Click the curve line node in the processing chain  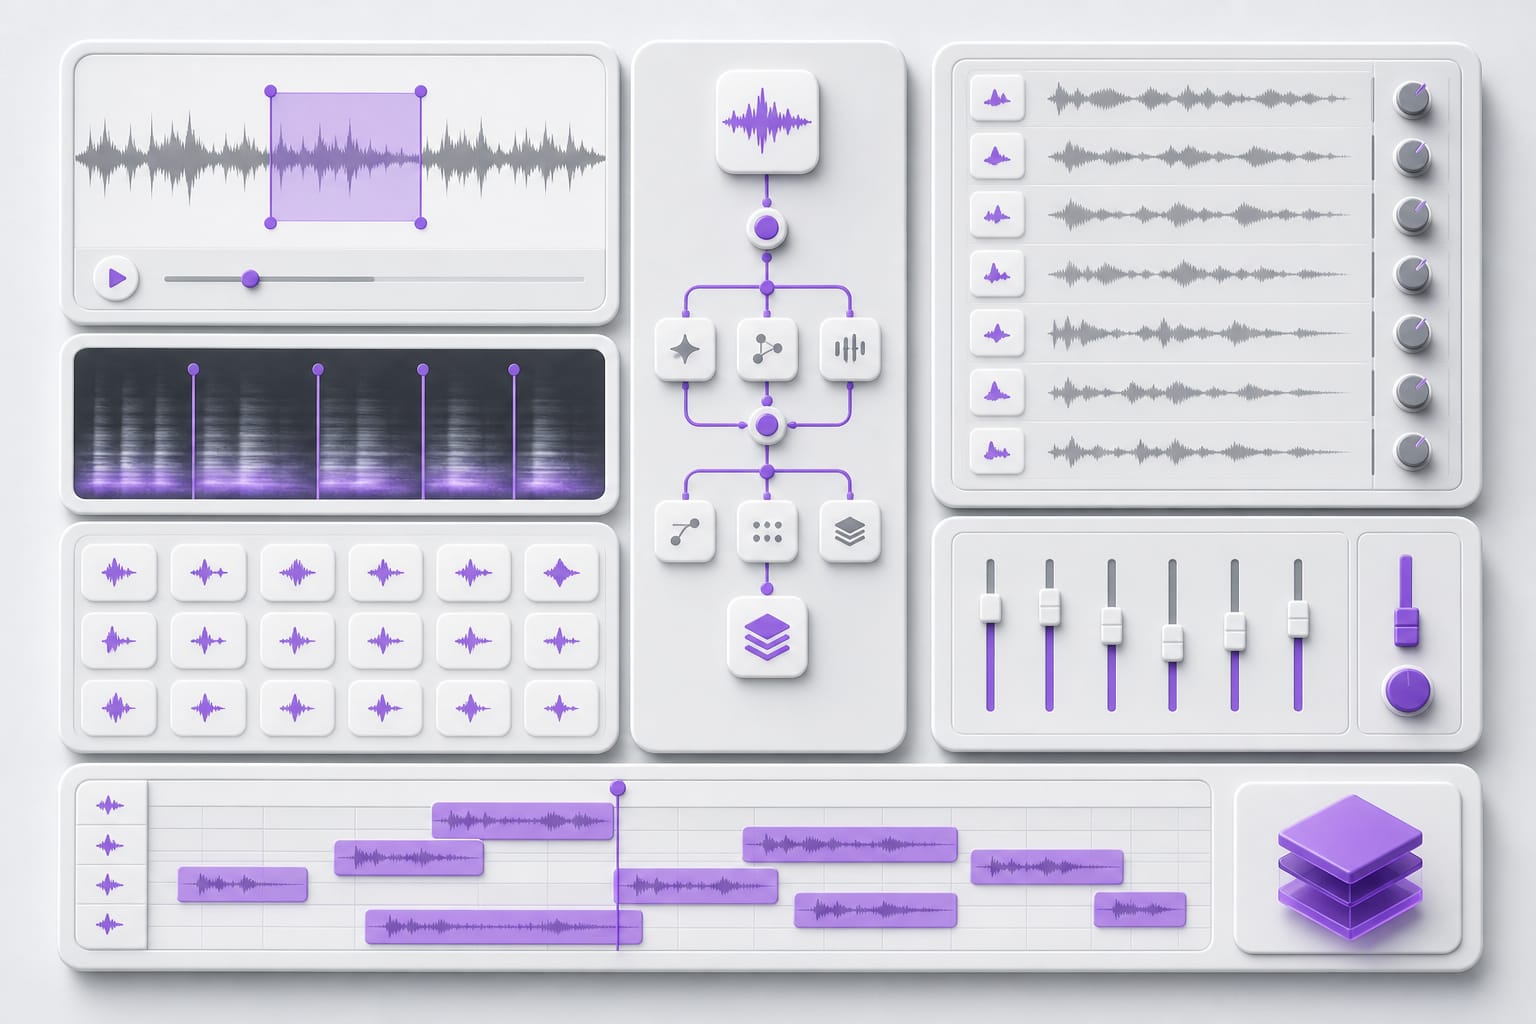[685, 531]
